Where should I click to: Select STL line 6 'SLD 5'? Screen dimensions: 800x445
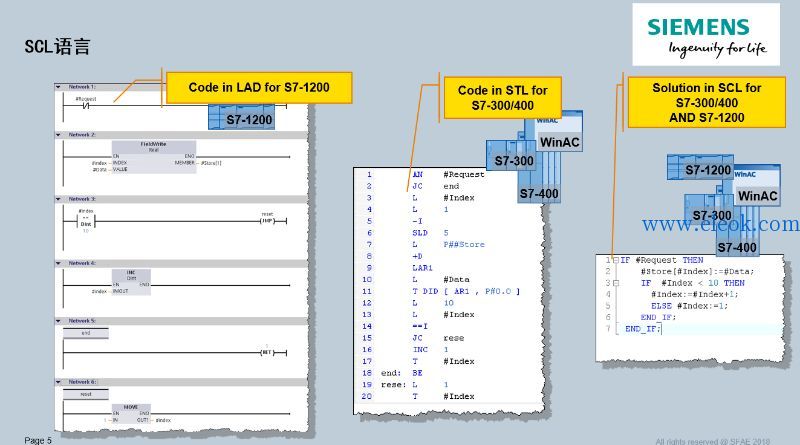(x=431, y=233)
